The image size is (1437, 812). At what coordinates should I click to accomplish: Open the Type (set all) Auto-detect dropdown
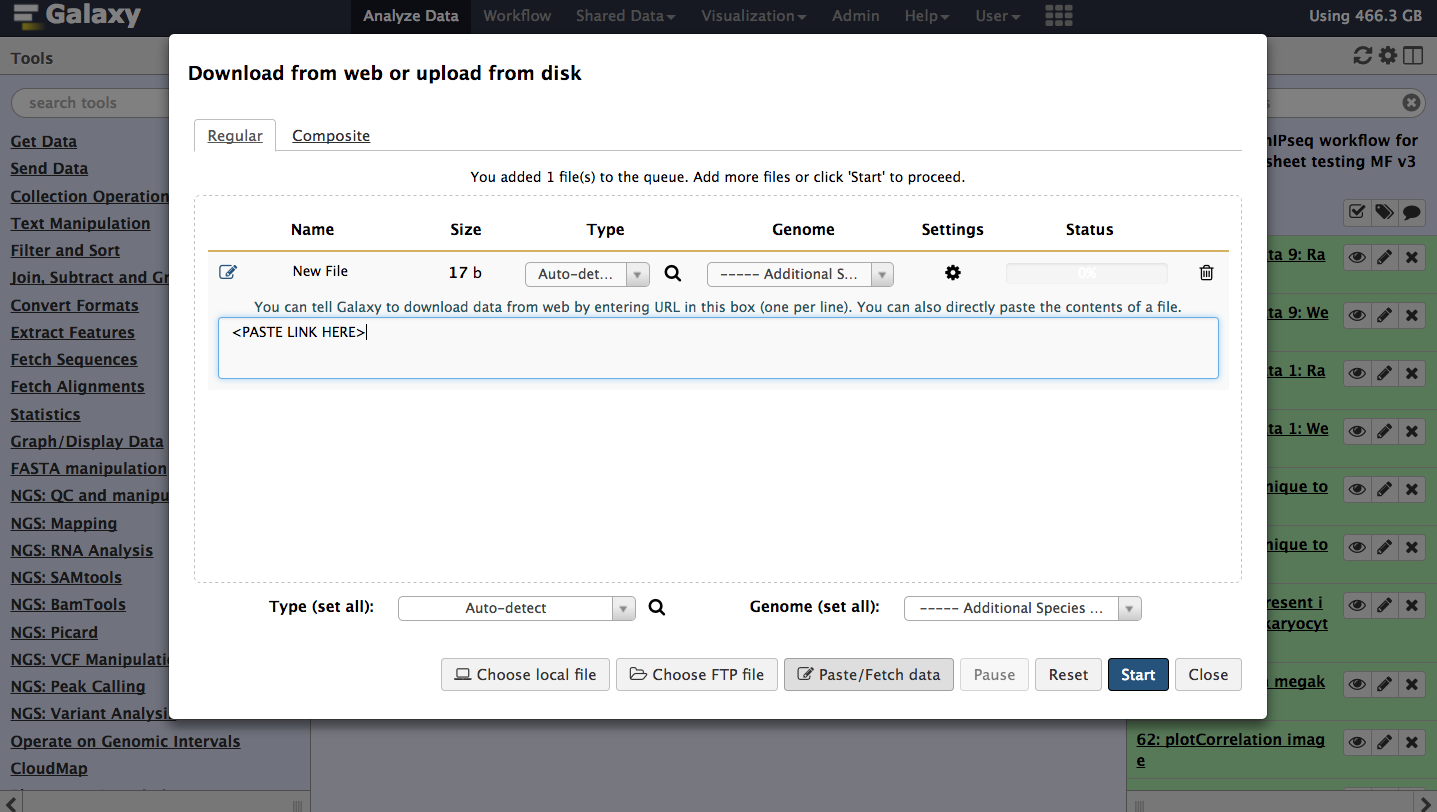click(516, 608)
